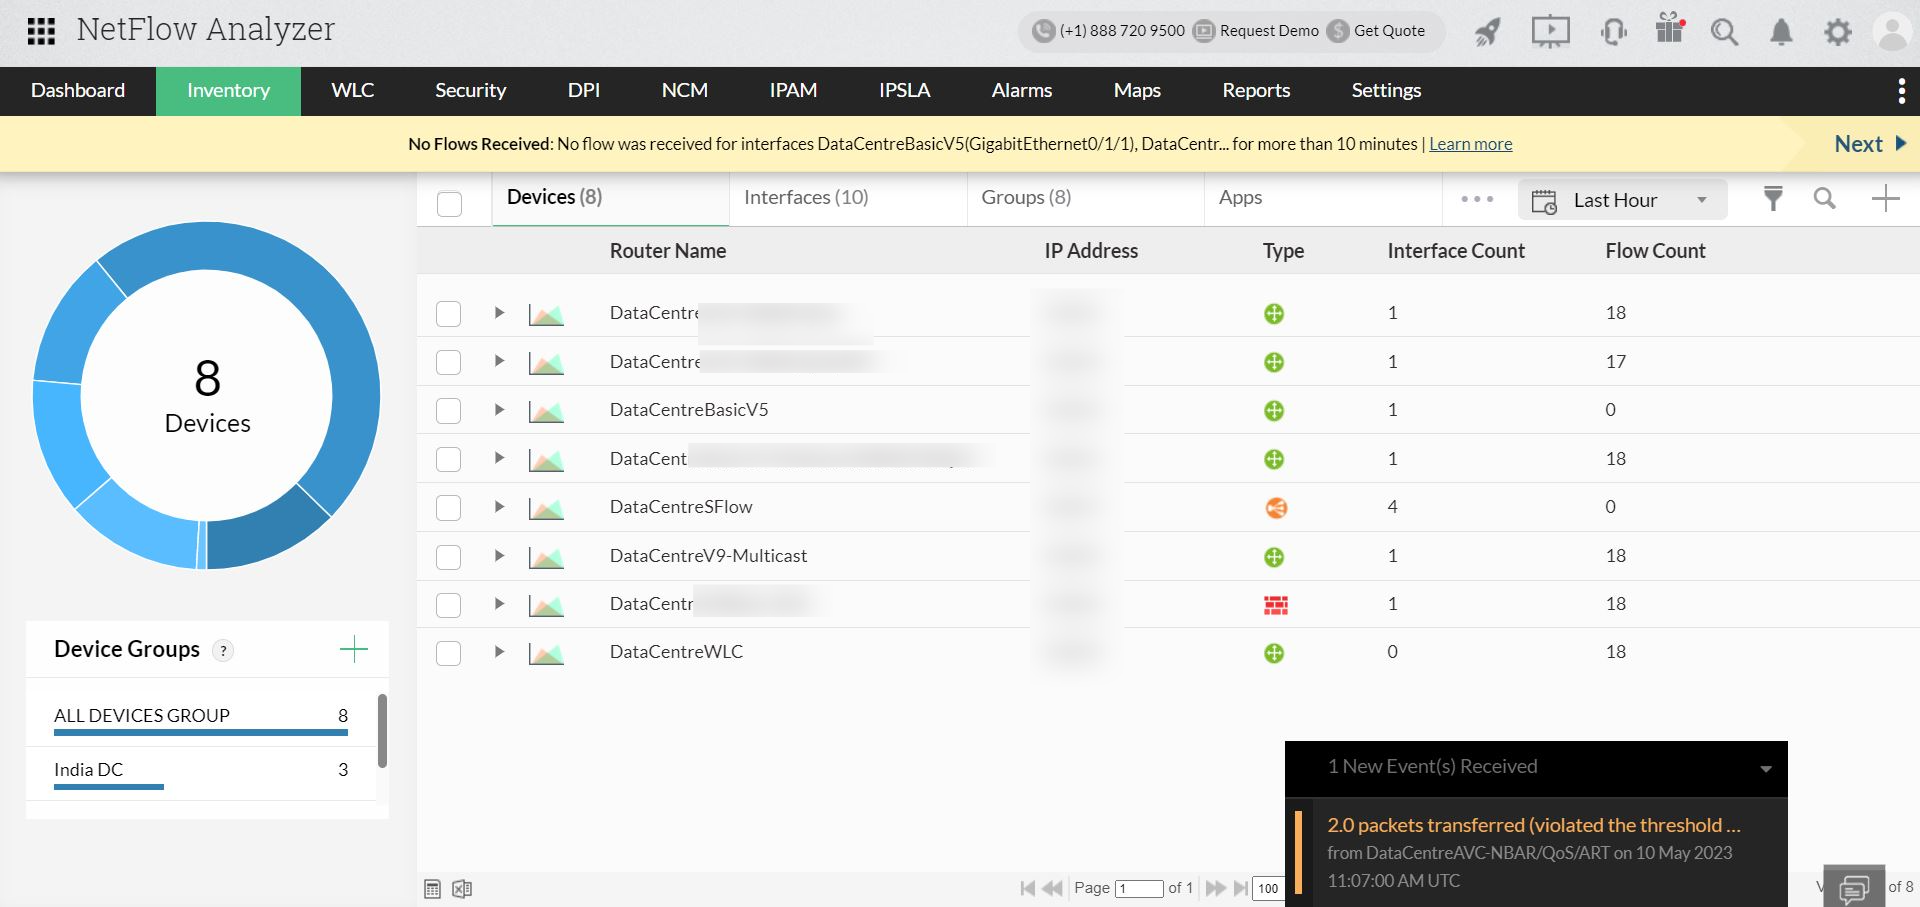The width and height of the screenshot is (1920, 907).
Task: Check the box for DataCentreBasicV5
Action: (x=449, y=411)
